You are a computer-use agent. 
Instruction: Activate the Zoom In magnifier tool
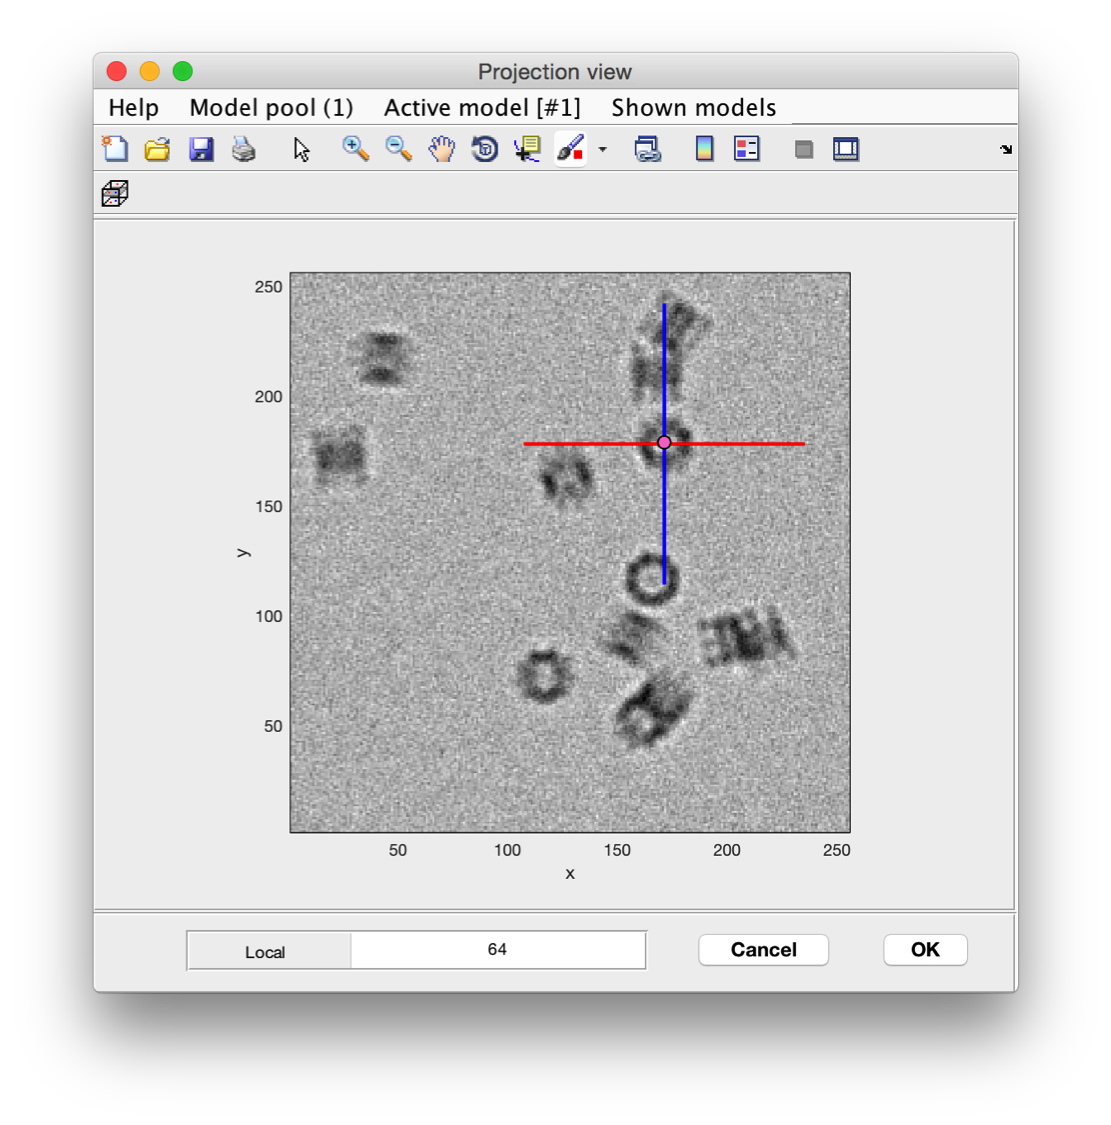click(x=355, y=149)
